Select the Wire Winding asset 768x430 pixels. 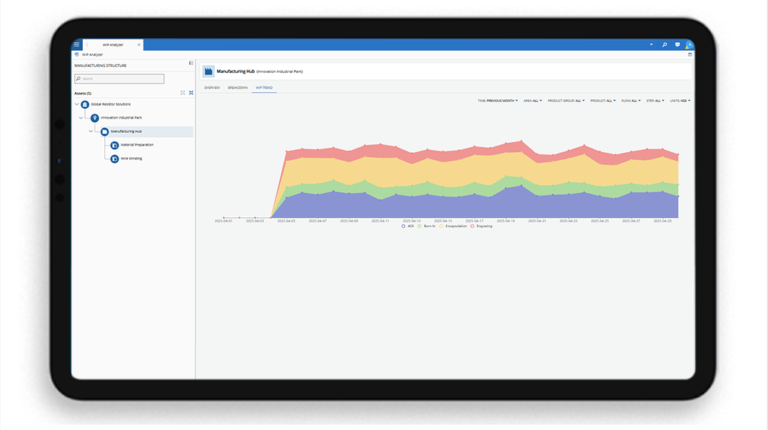click(131, 158)
